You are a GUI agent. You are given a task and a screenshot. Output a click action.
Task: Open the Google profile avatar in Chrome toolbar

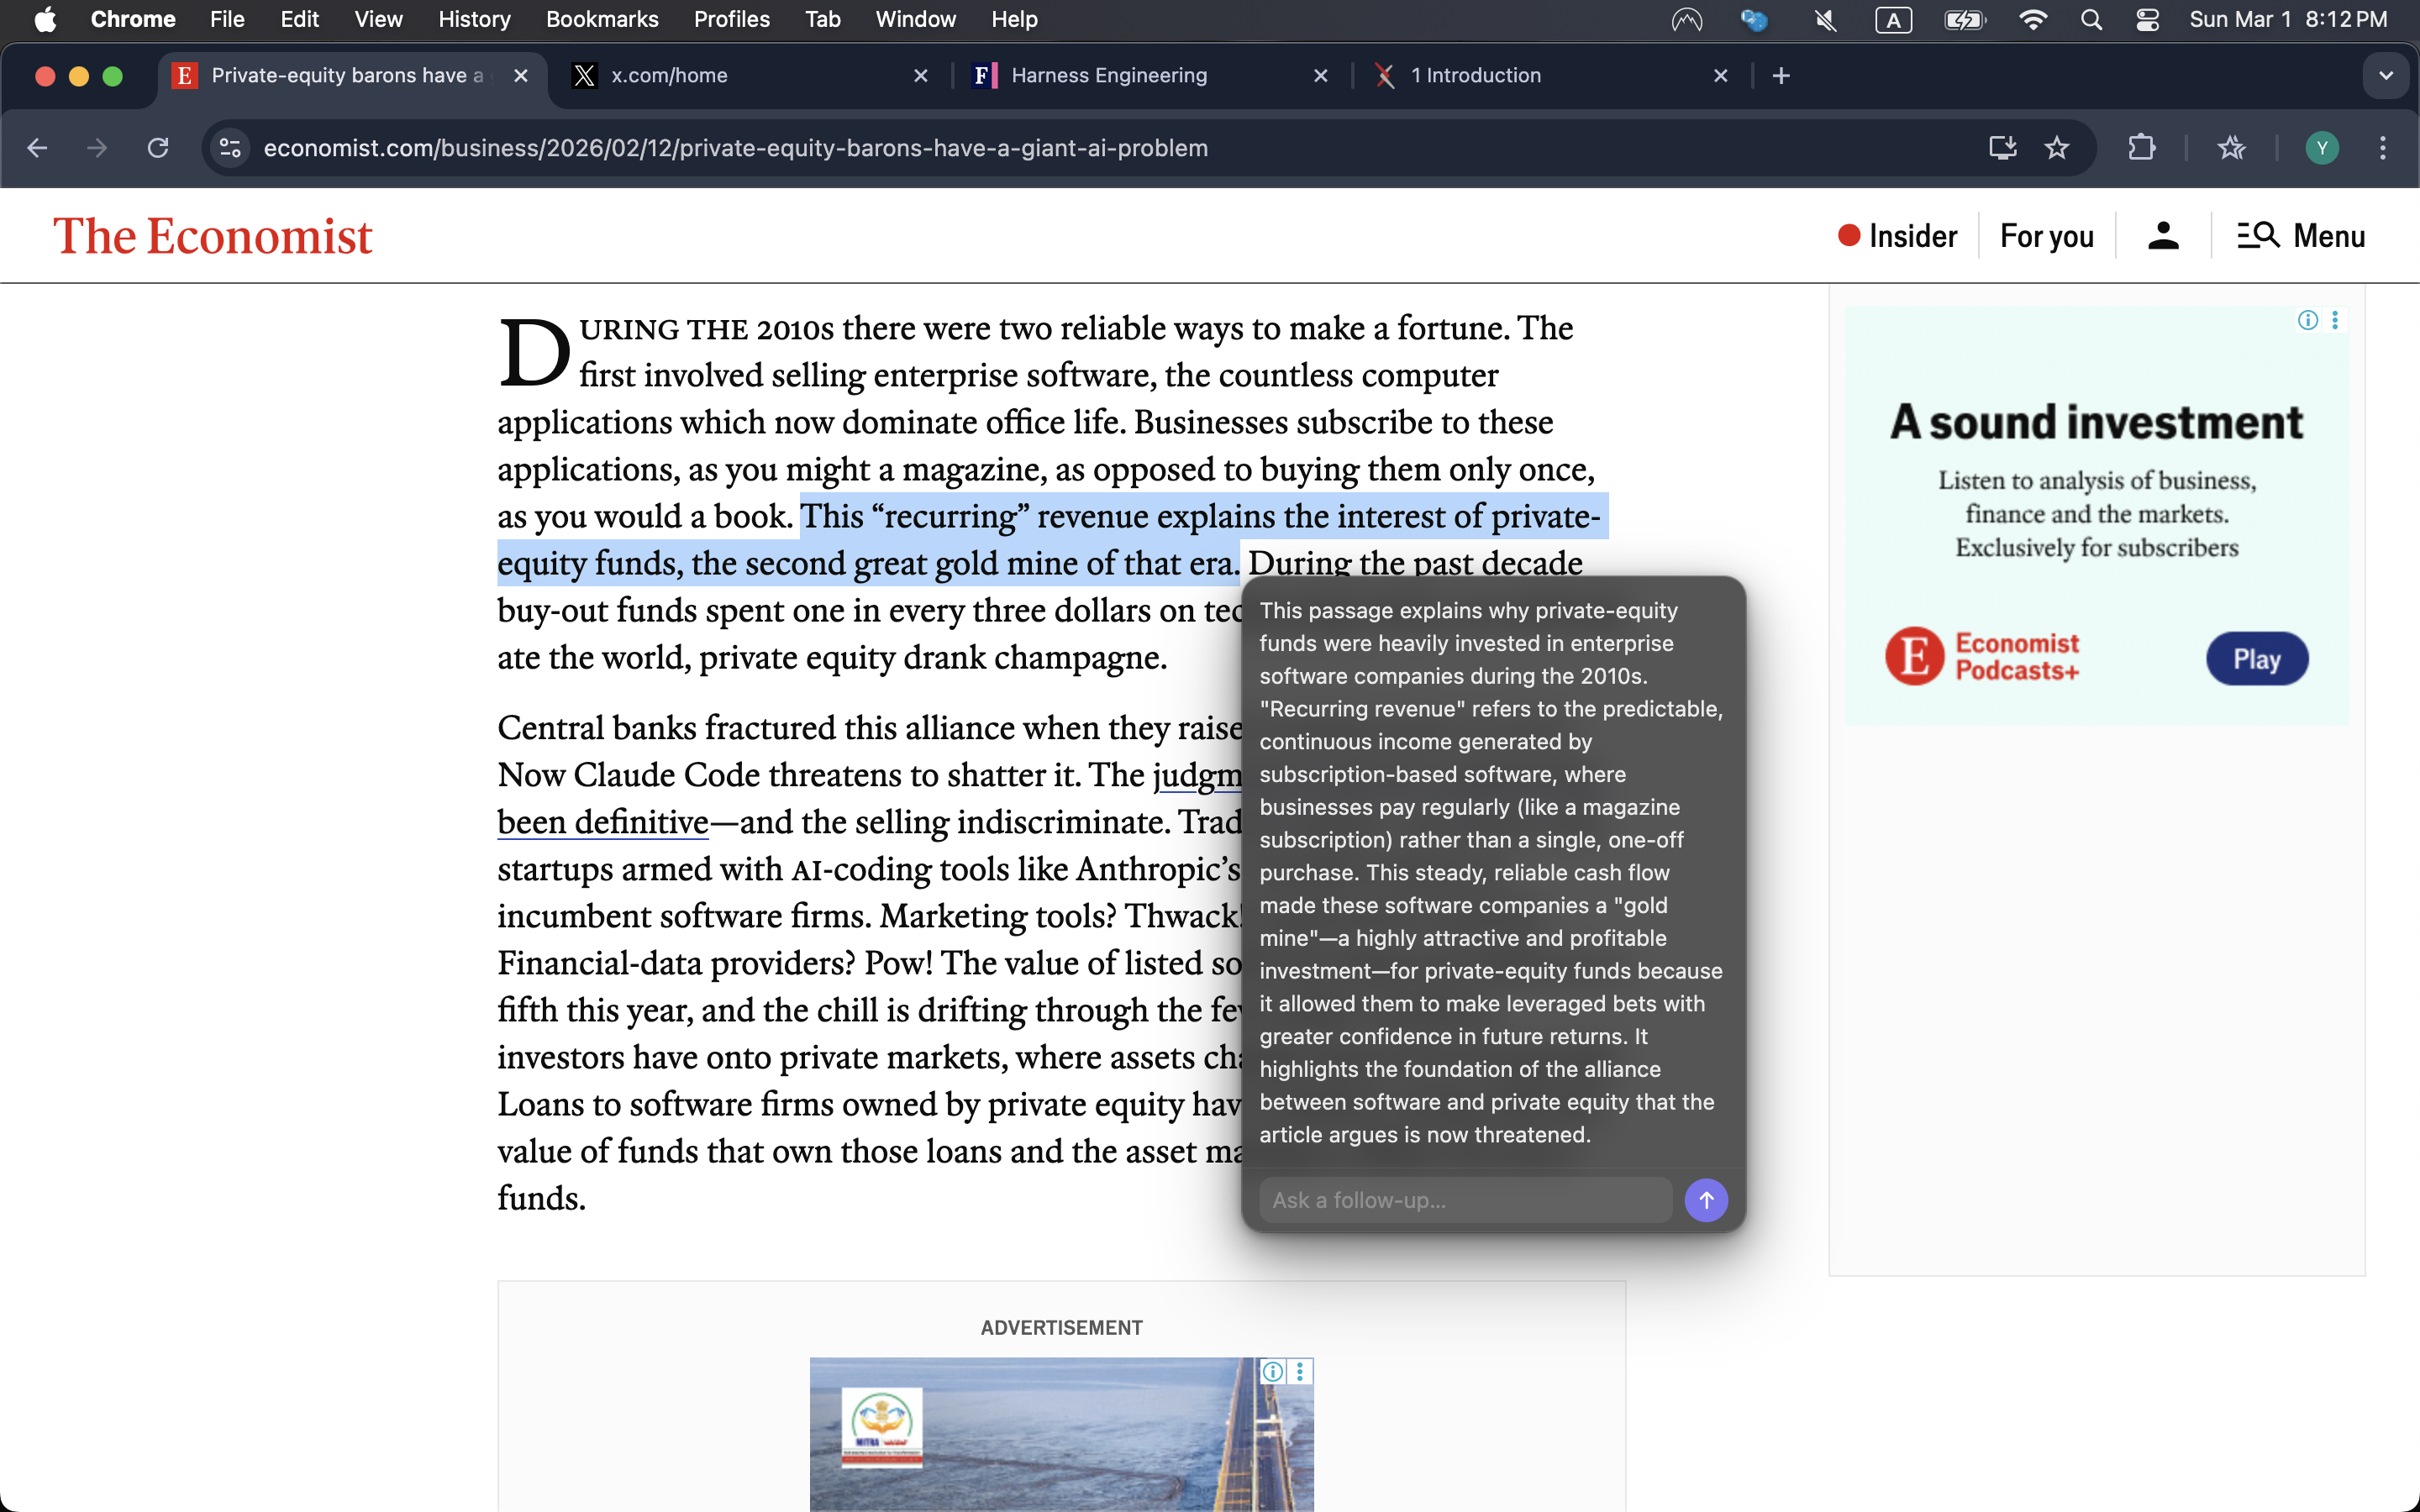click(x=2322, y=148)
